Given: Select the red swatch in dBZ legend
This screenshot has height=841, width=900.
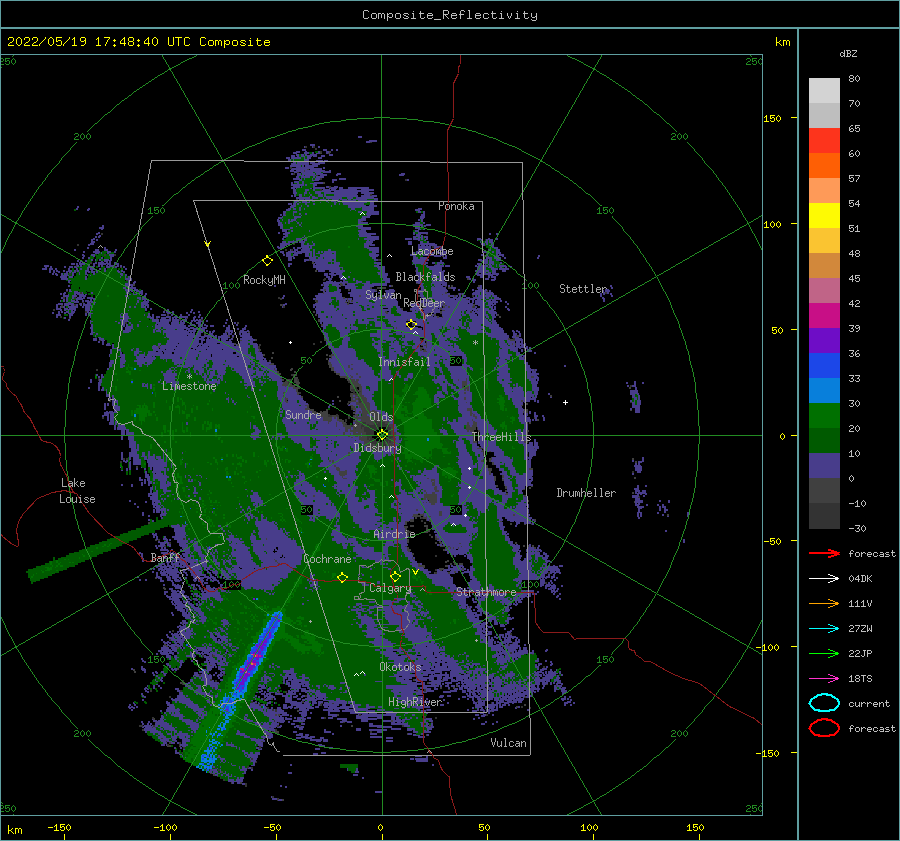Looking at the screenshot, I should coord(824,140).
